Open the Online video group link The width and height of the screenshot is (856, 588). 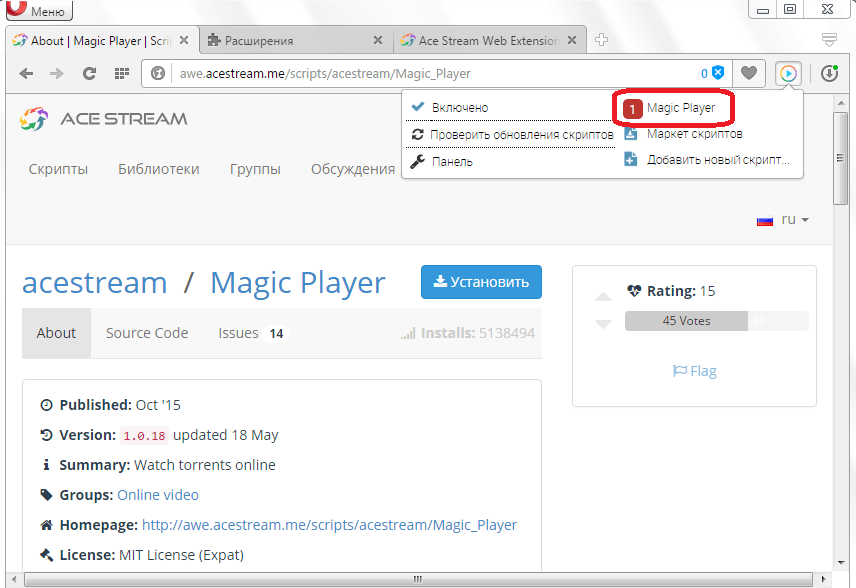tap(158, 495)
